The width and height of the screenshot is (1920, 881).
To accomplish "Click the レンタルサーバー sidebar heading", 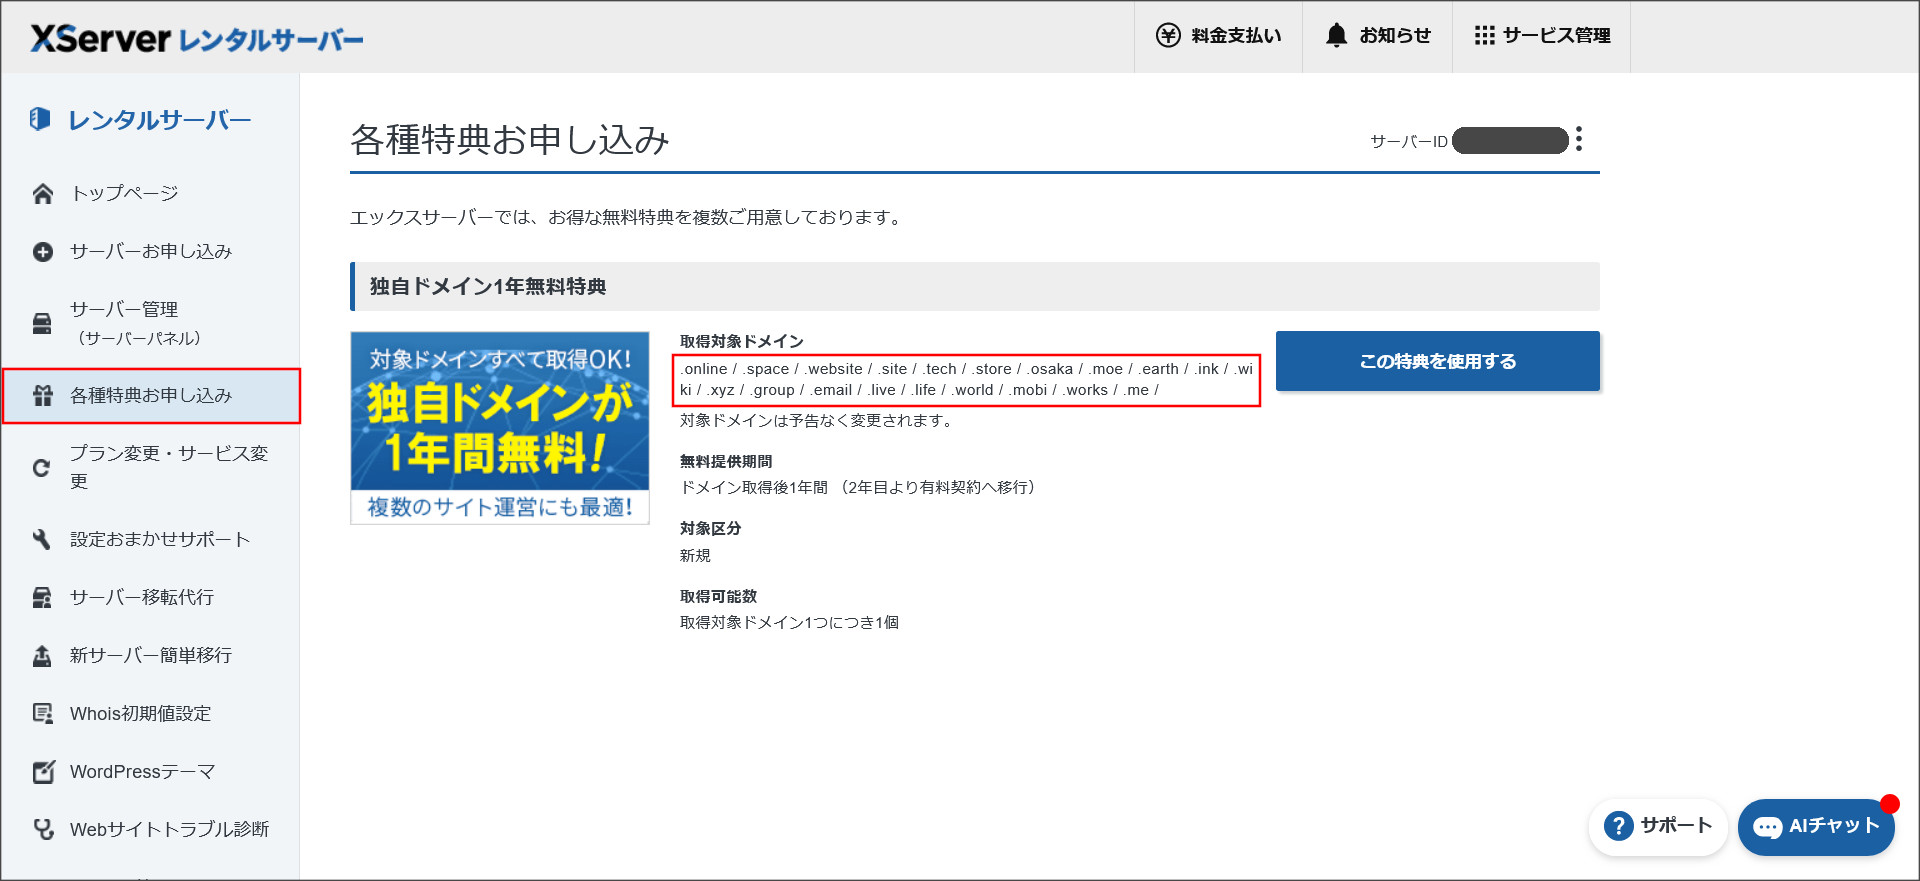I will tap(159, 120).
